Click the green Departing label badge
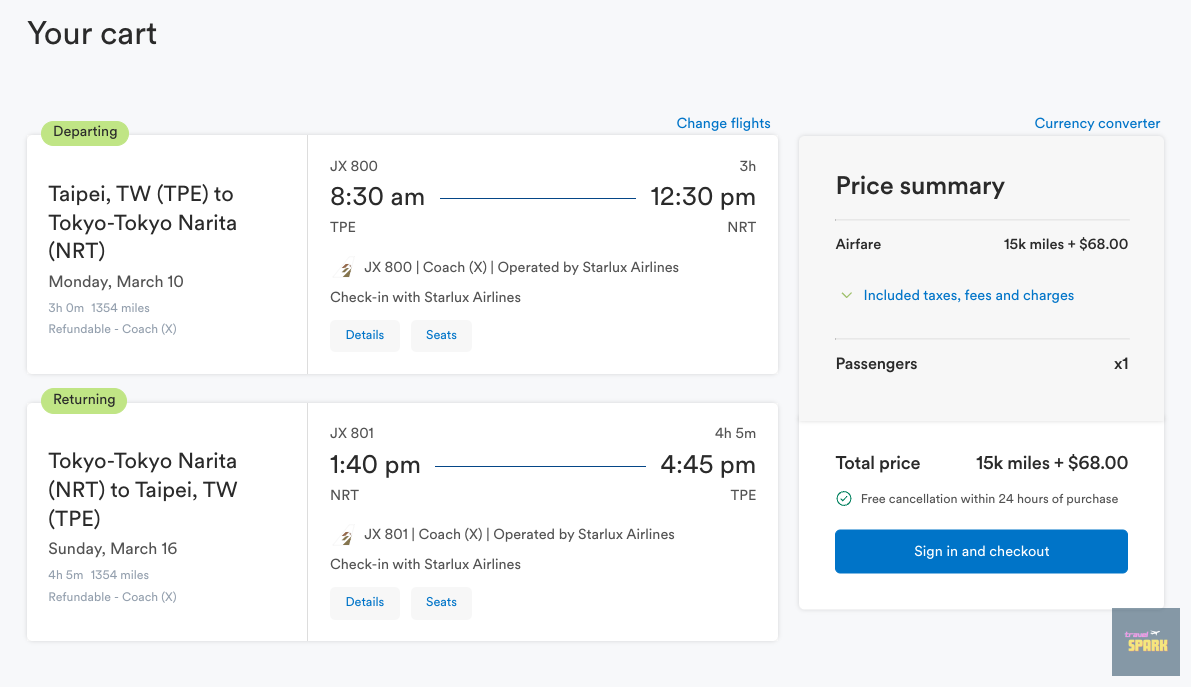 click(85, 132)
